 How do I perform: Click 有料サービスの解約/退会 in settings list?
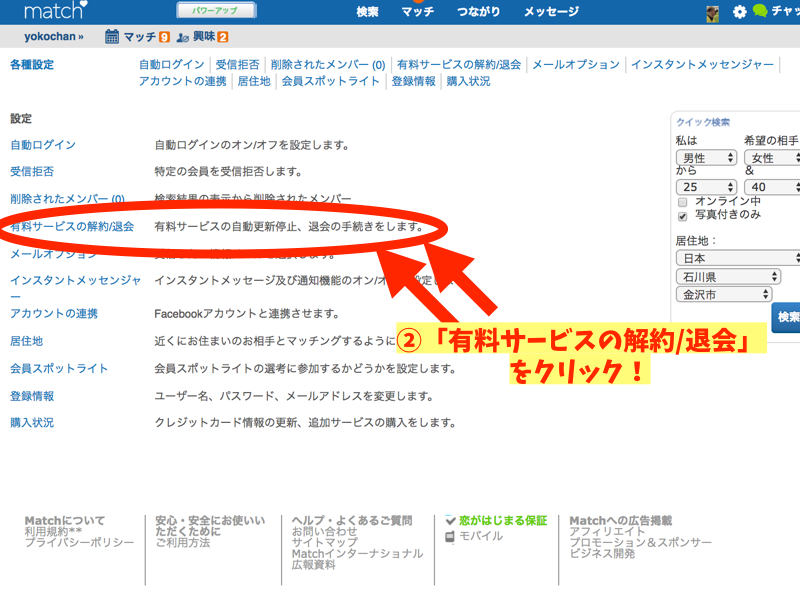pos(72,227)
